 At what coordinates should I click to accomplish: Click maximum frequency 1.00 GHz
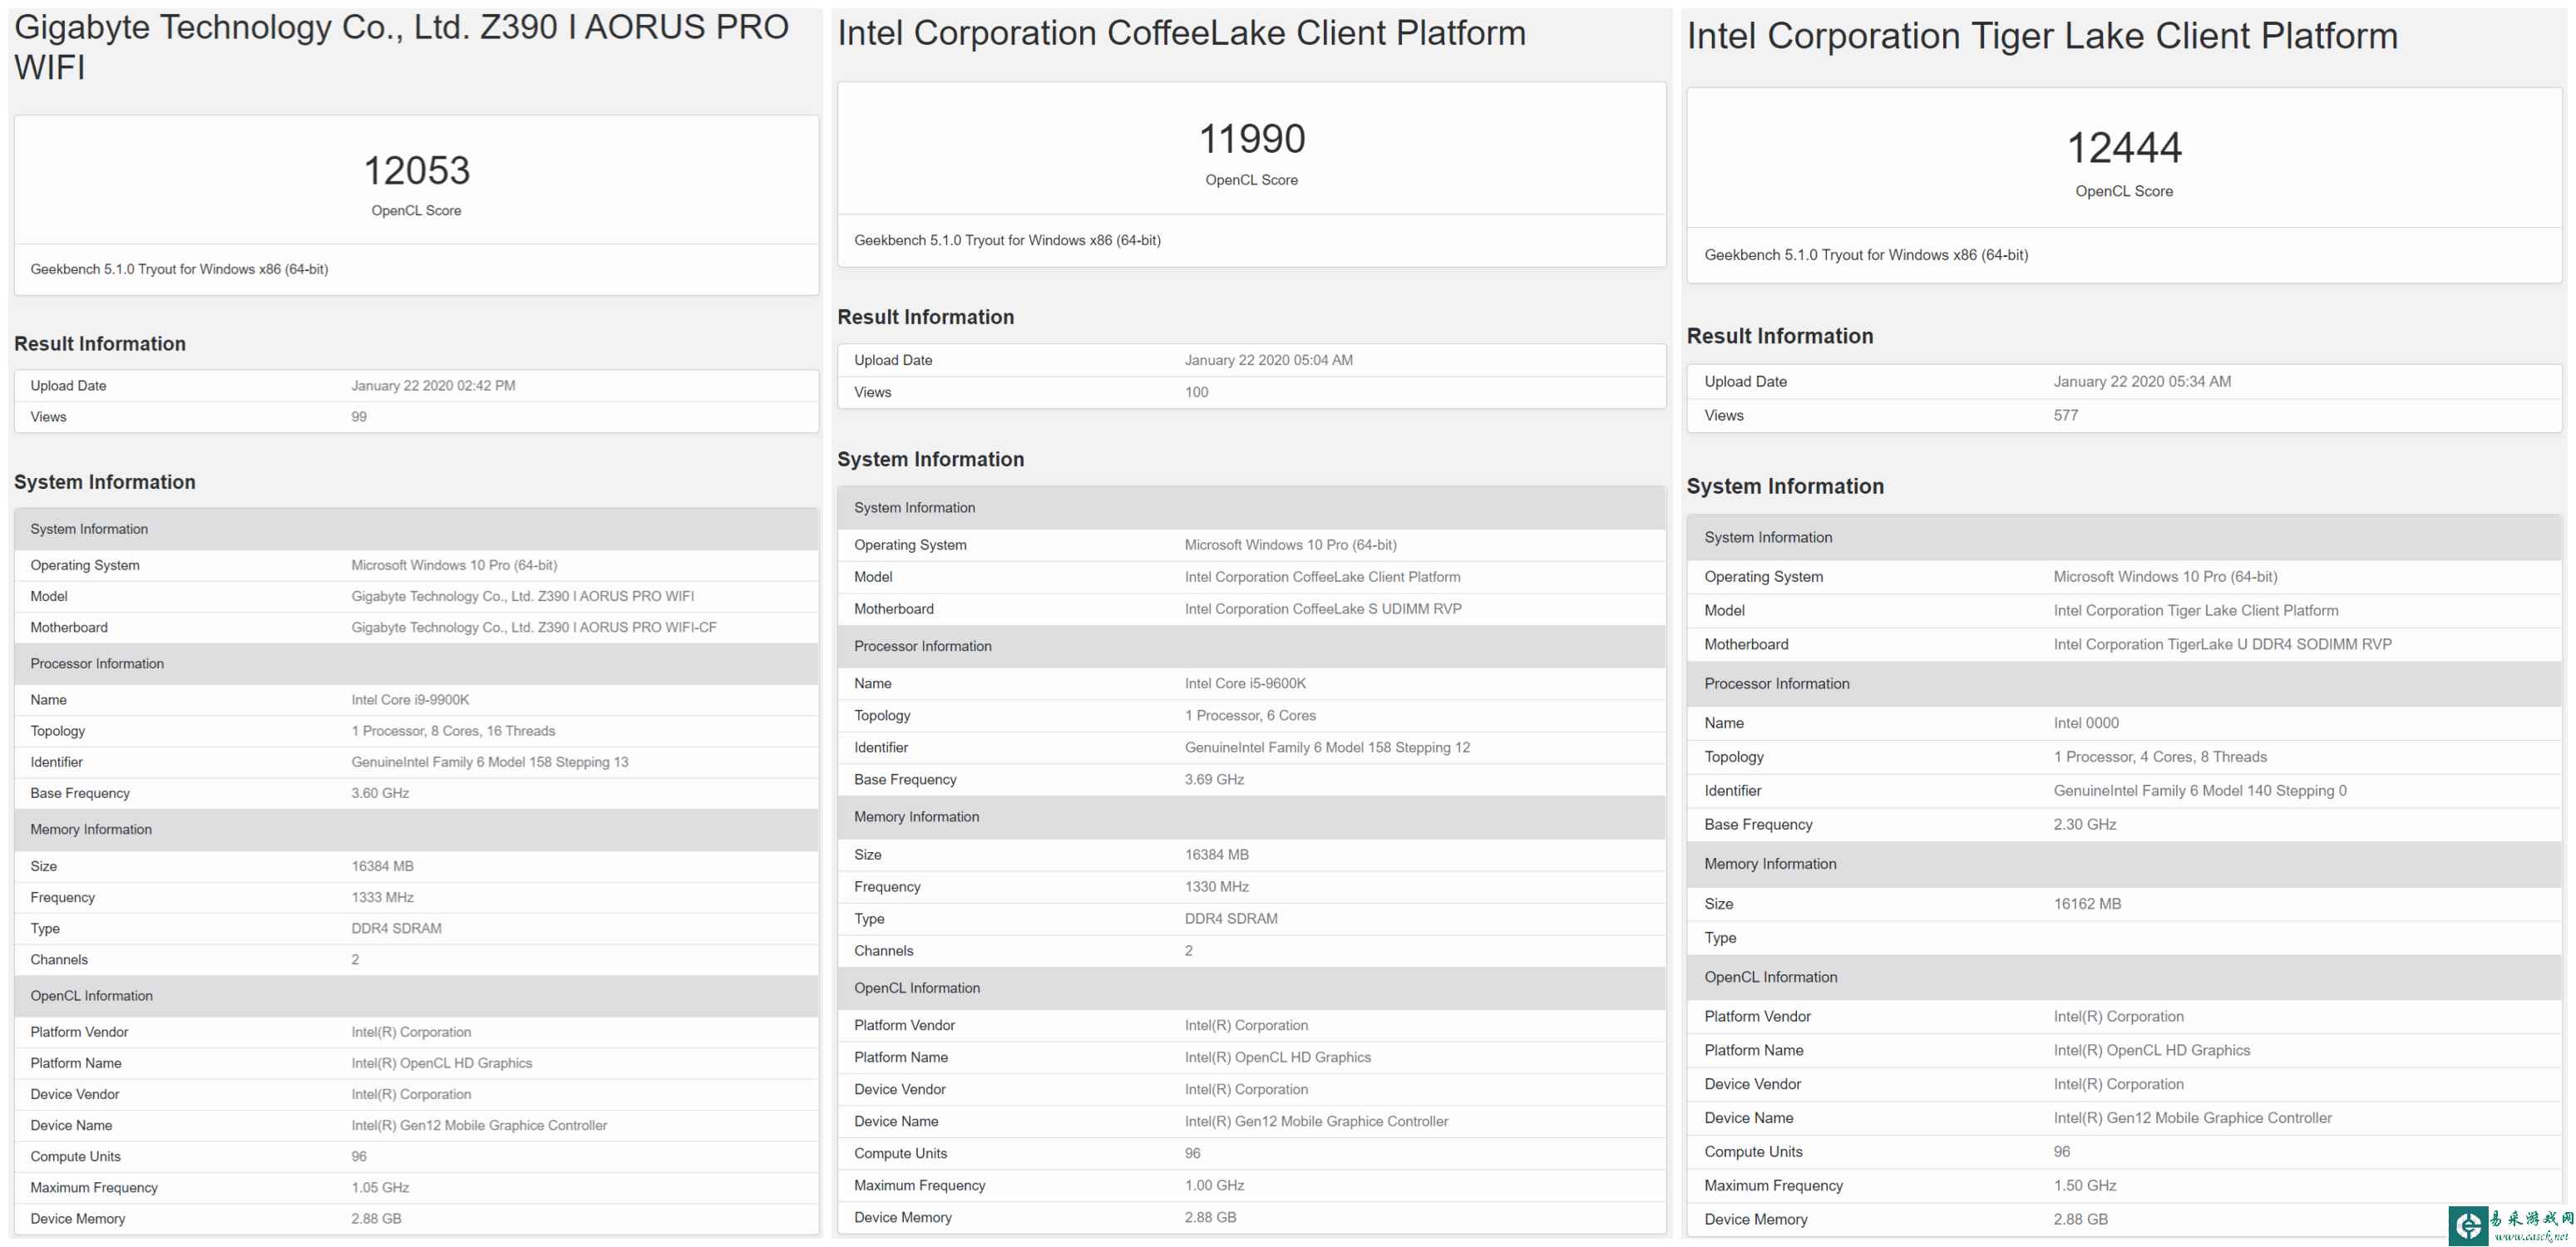click(x=1214, y=1186)
